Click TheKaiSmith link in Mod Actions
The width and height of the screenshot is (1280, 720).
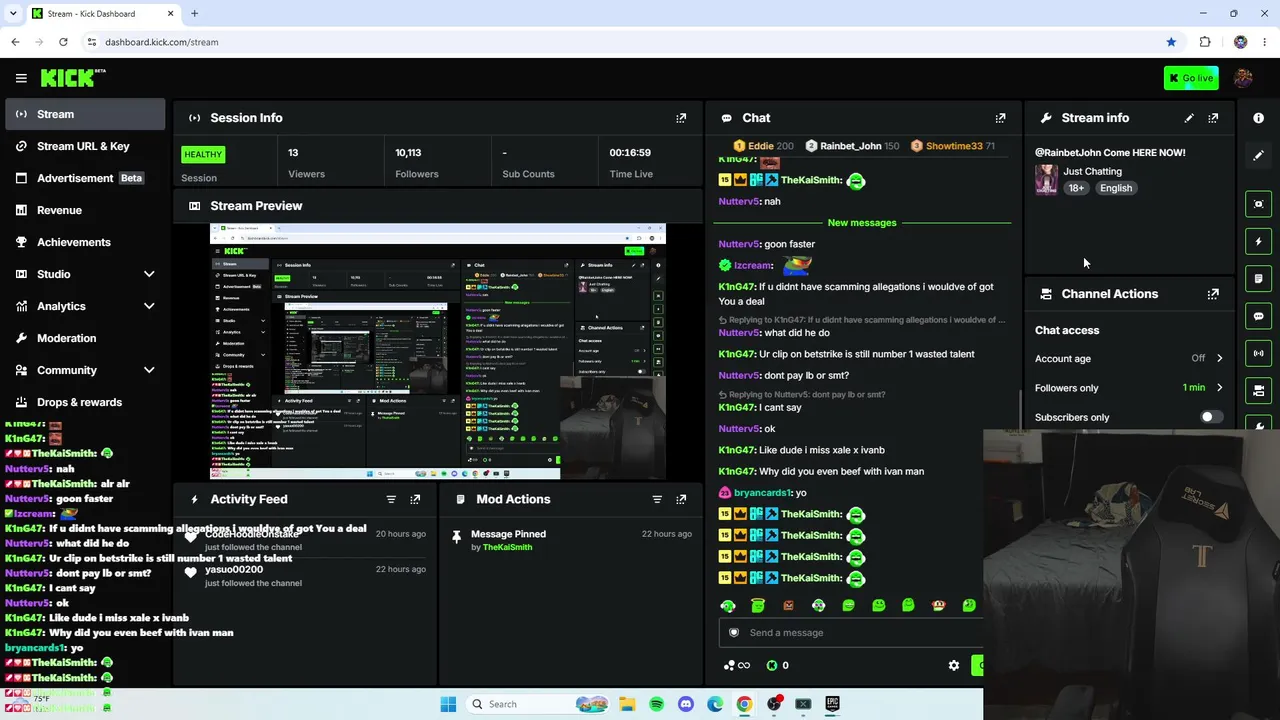point(507,547)
